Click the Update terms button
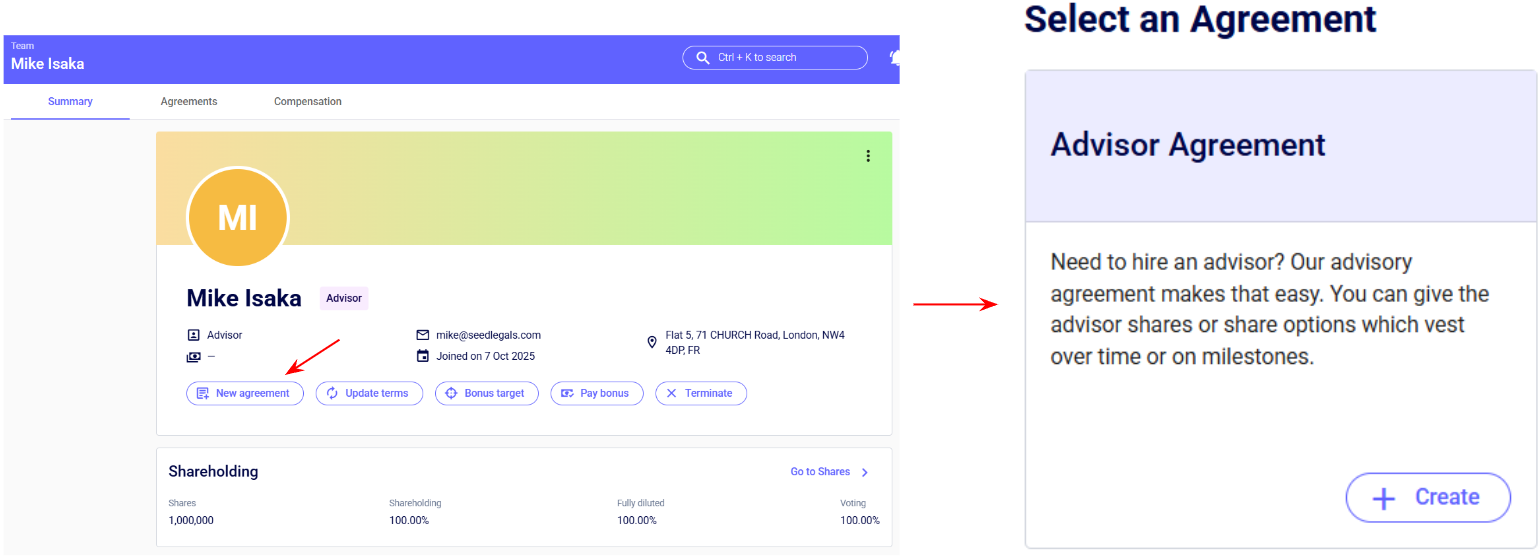 click(369, 394)
